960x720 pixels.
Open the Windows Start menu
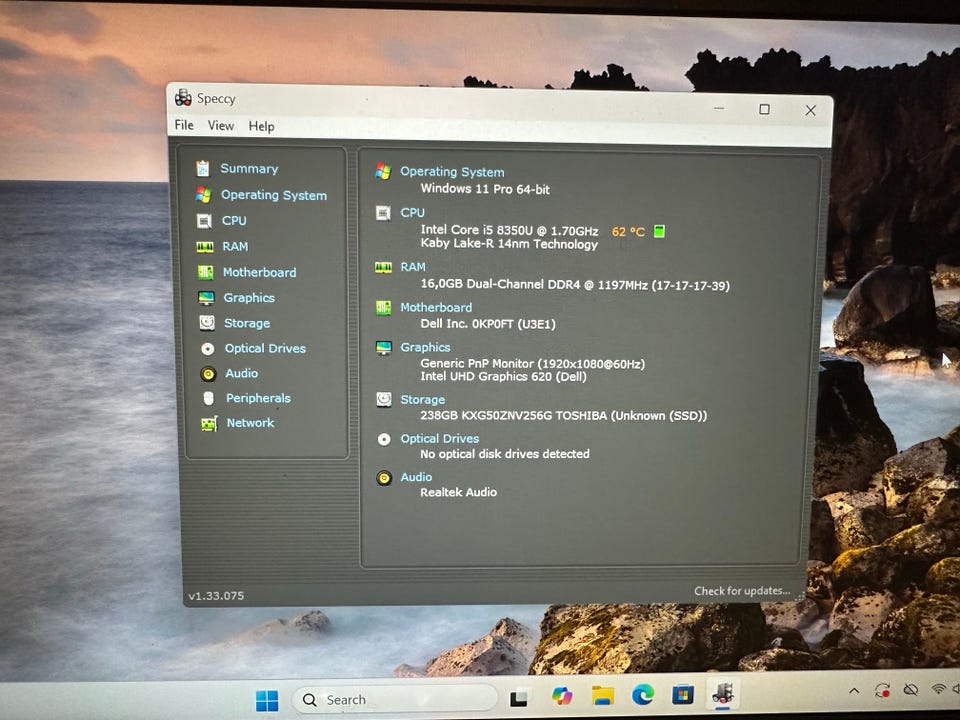pos(267,700)
